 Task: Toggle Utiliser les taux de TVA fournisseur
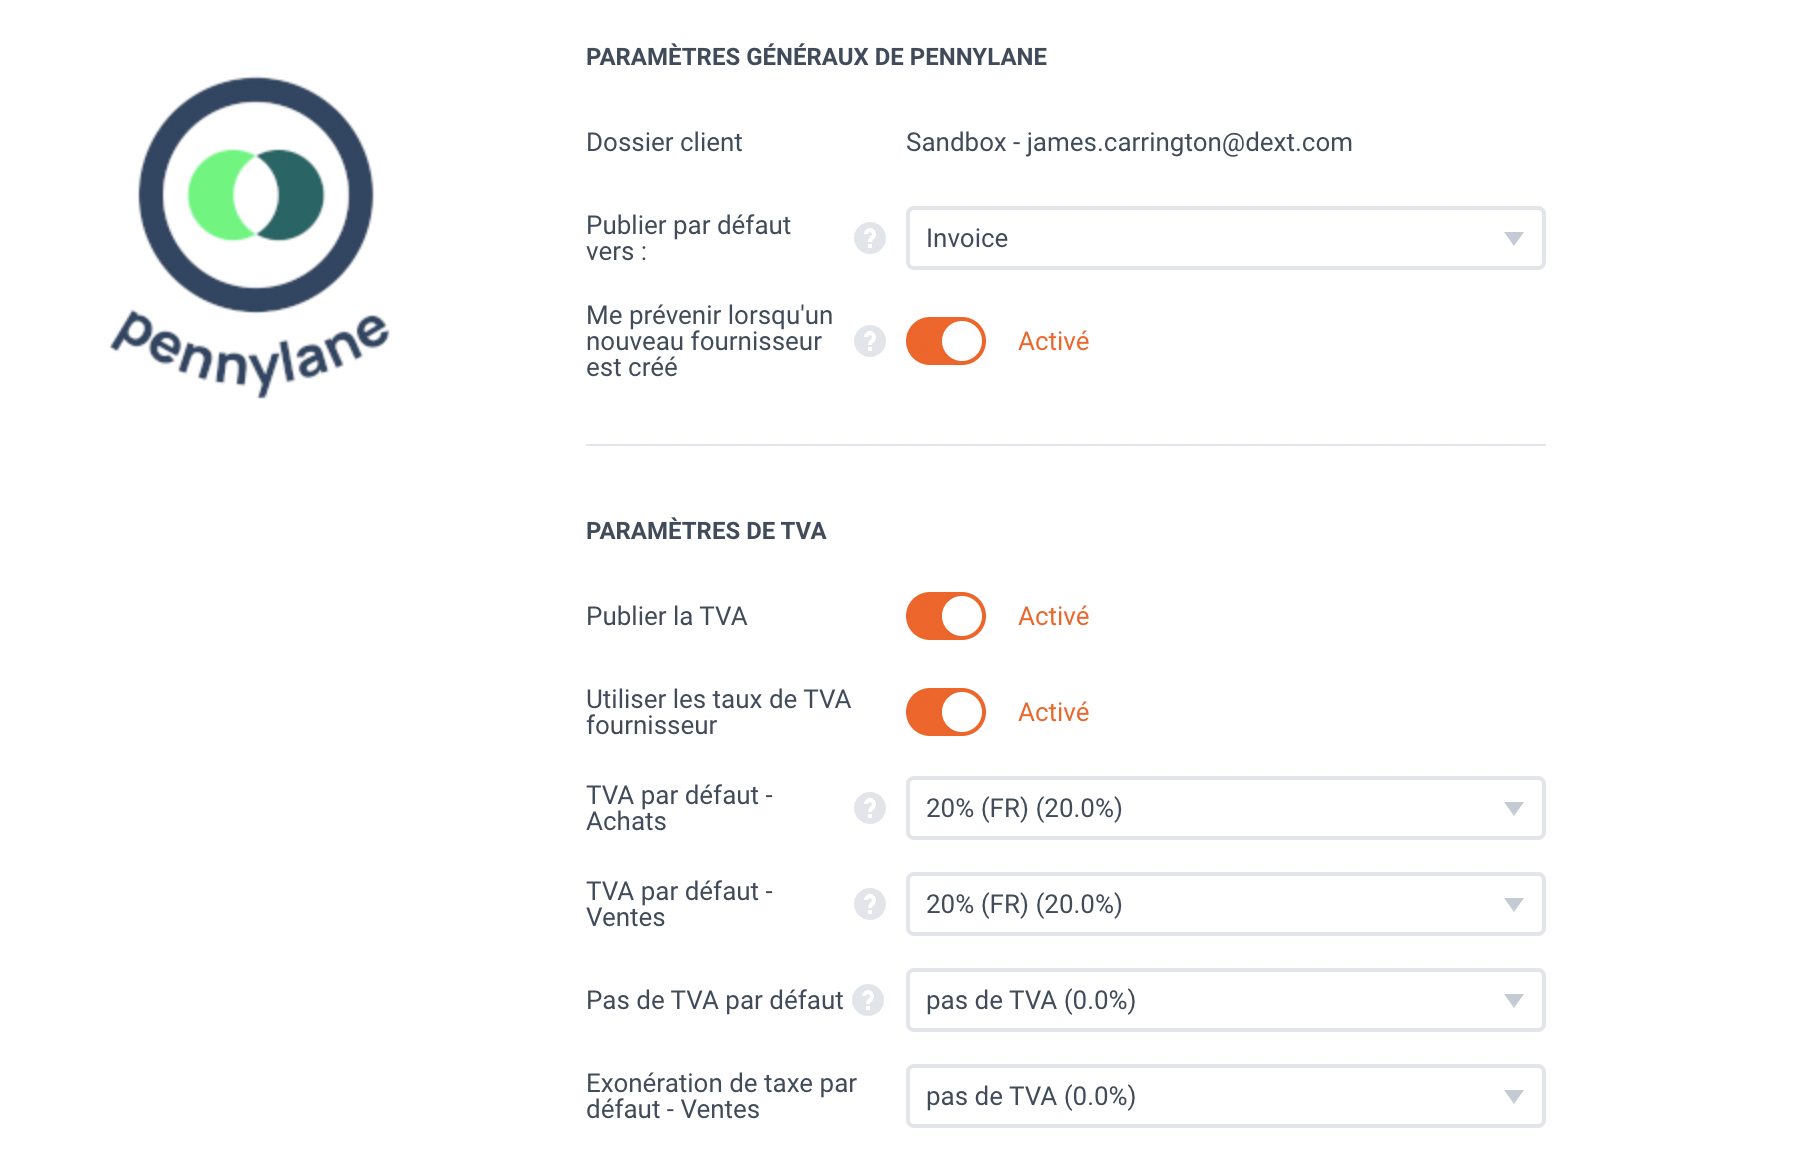[x=946, y=712]
